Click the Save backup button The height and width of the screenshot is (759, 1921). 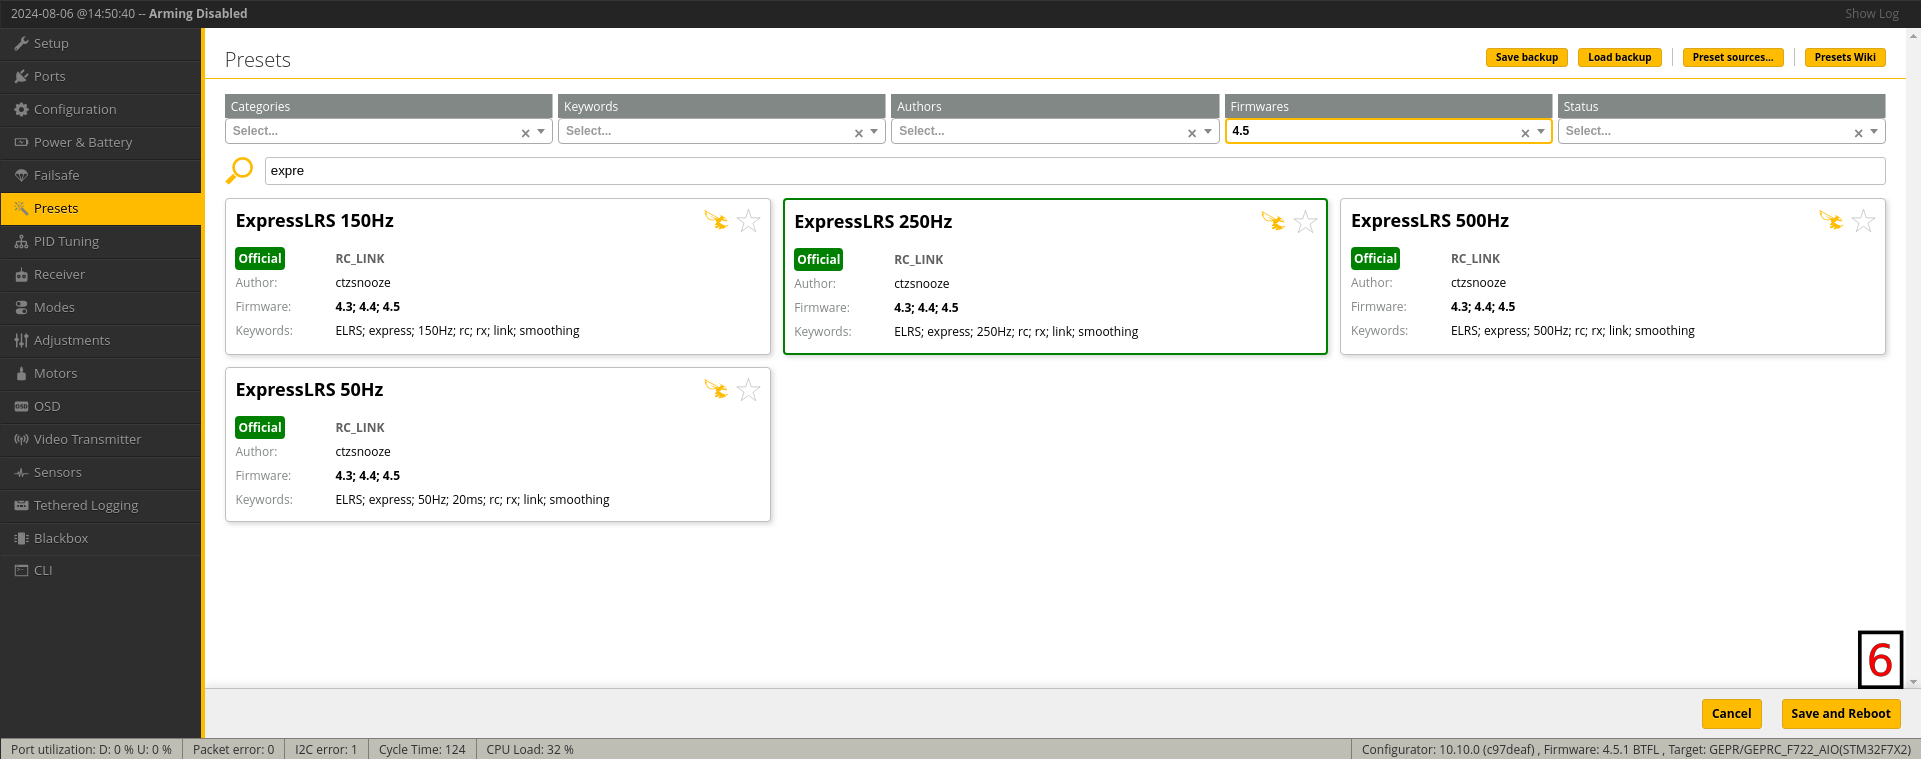coord(1526,57)
